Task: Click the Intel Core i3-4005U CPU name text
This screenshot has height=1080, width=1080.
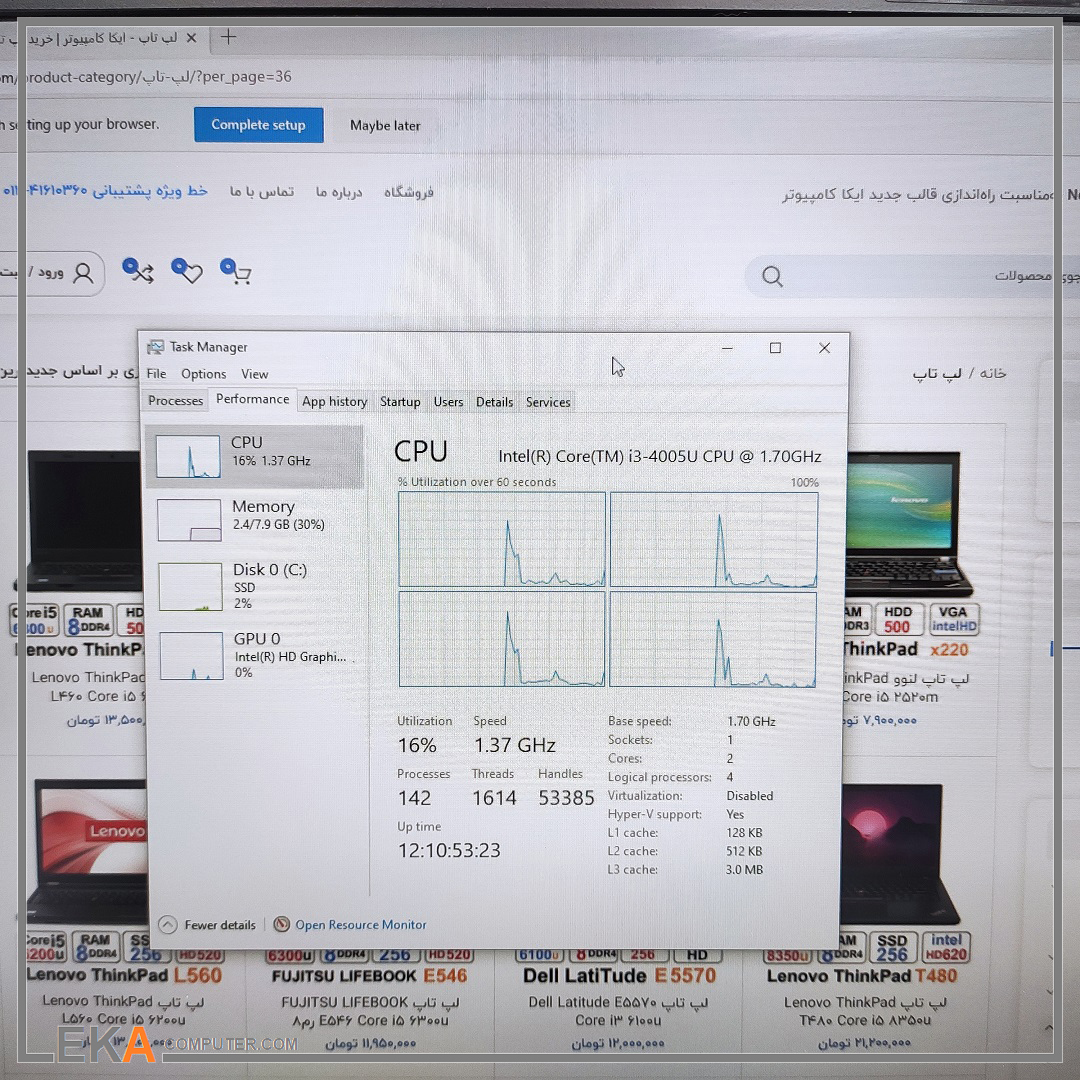Action: coord(660,456)
